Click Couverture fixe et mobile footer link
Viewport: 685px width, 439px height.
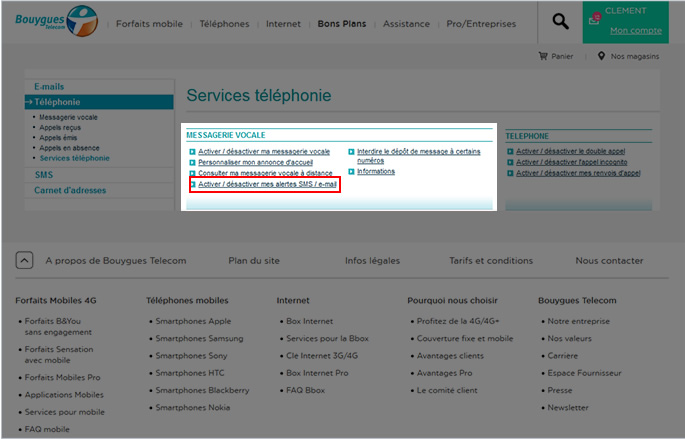click(465, 339)
